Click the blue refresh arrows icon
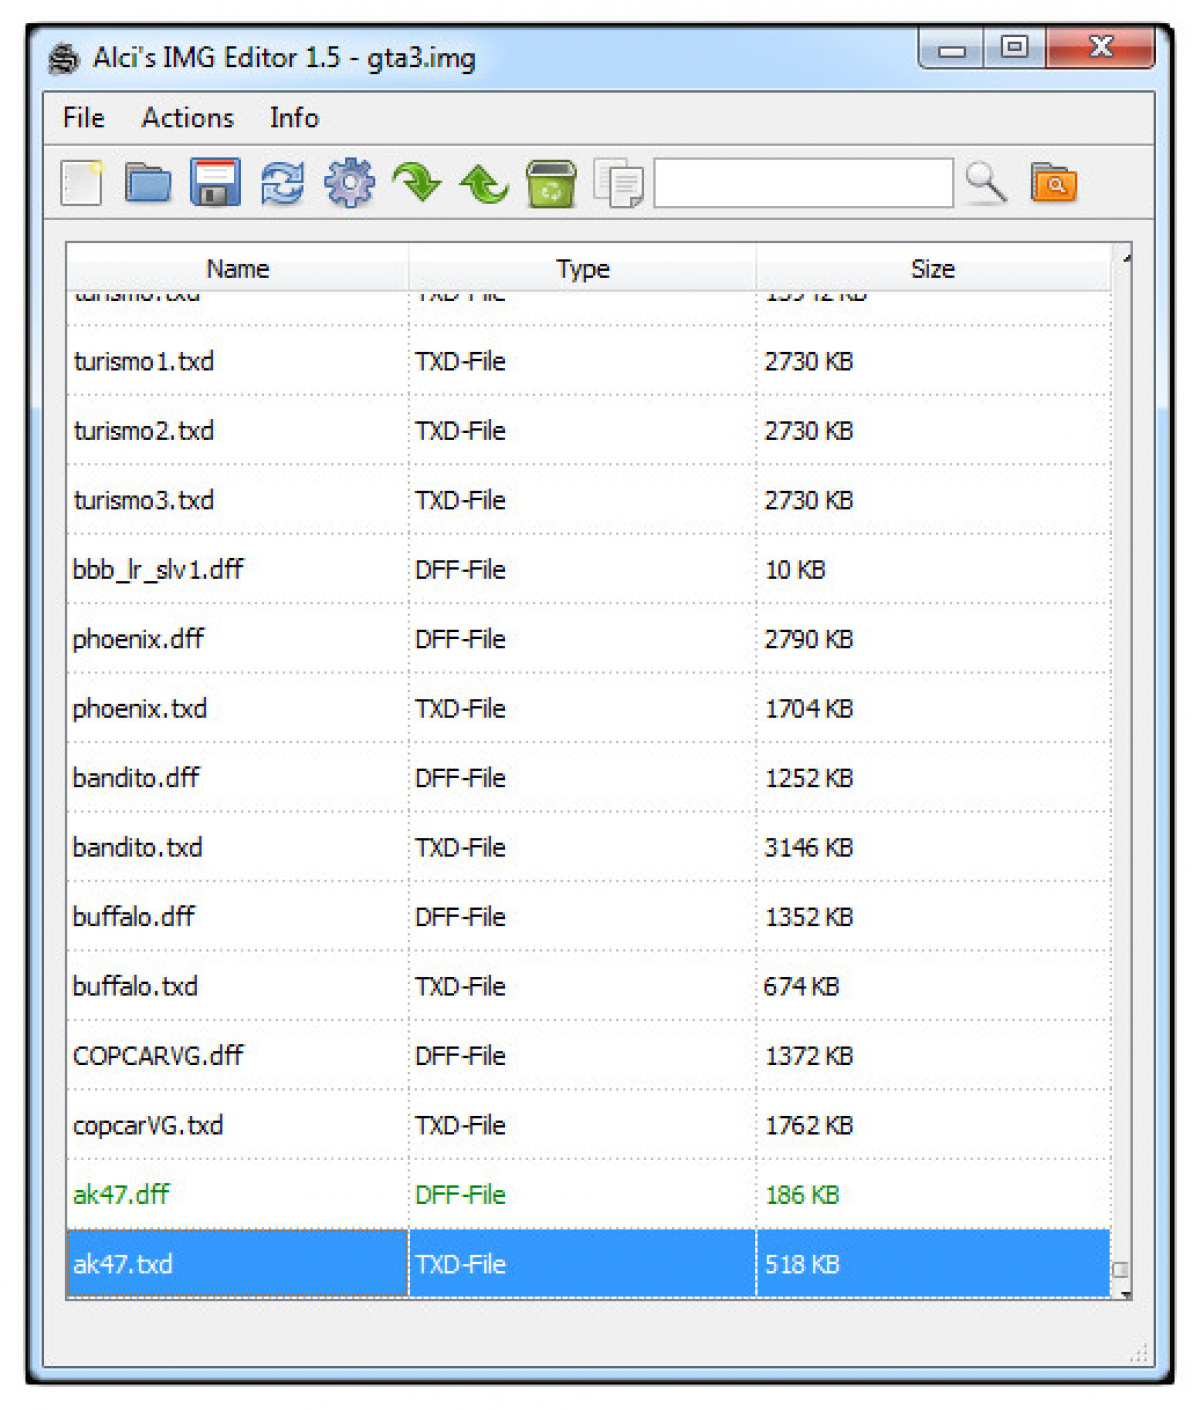 282,184
